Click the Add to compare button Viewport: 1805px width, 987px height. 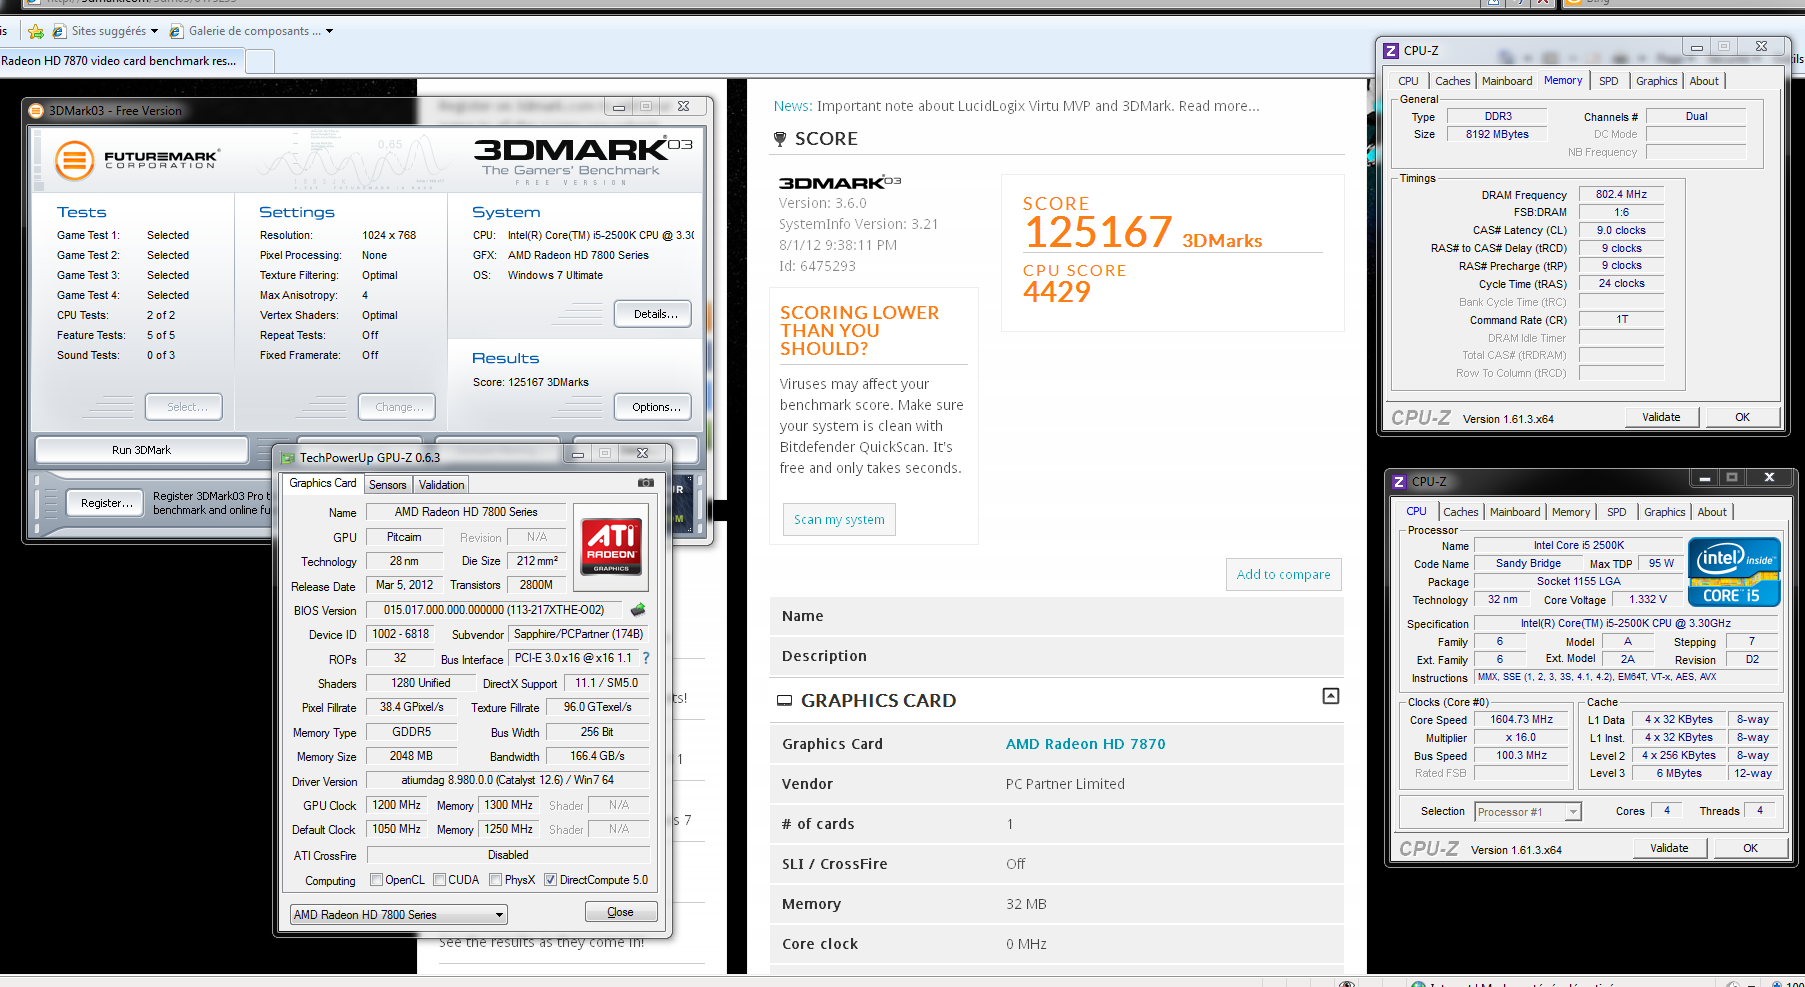pos(1283,574)
